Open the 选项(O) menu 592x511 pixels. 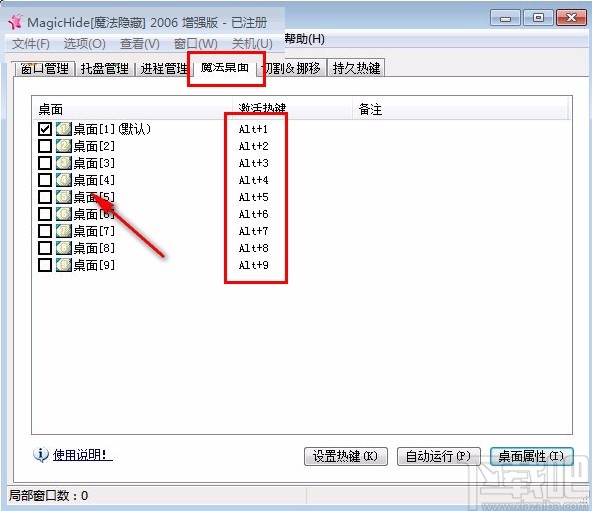pyautogui.click(x=85, y=44)
